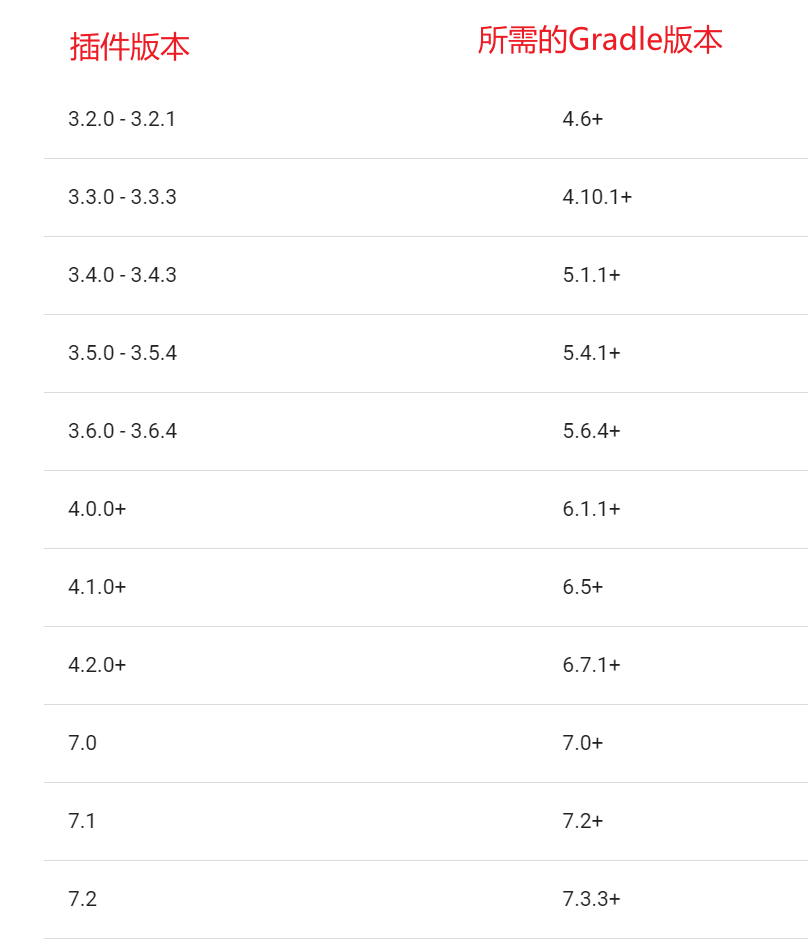The image size is (808, 945).
Task: Select plugin version 3.4.0 - 3.4.3 cell
Action: [122, 275]
